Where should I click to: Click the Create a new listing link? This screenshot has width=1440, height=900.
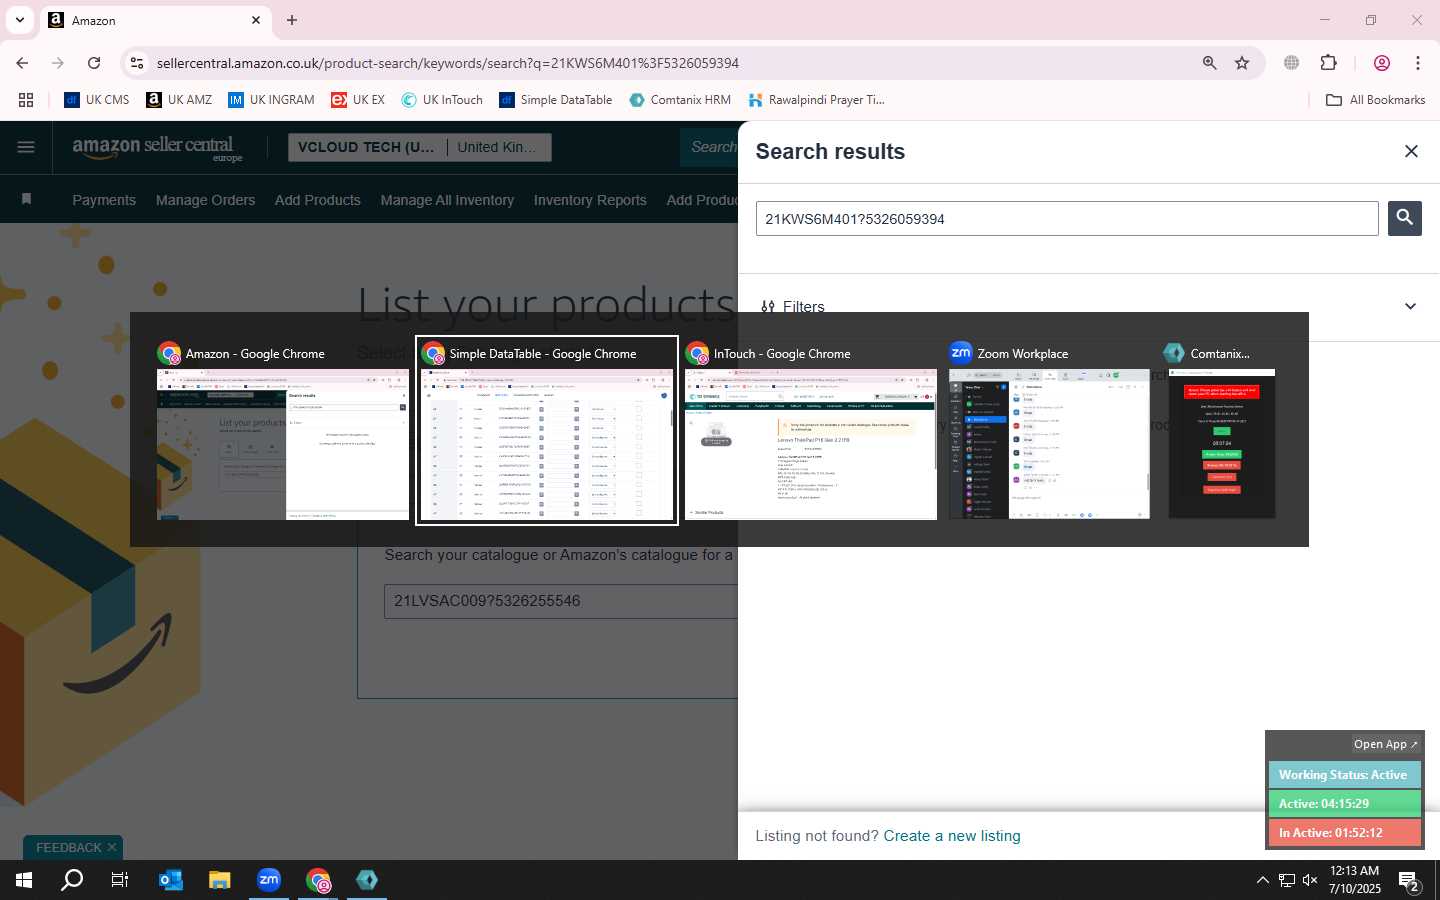coord(952,836)
